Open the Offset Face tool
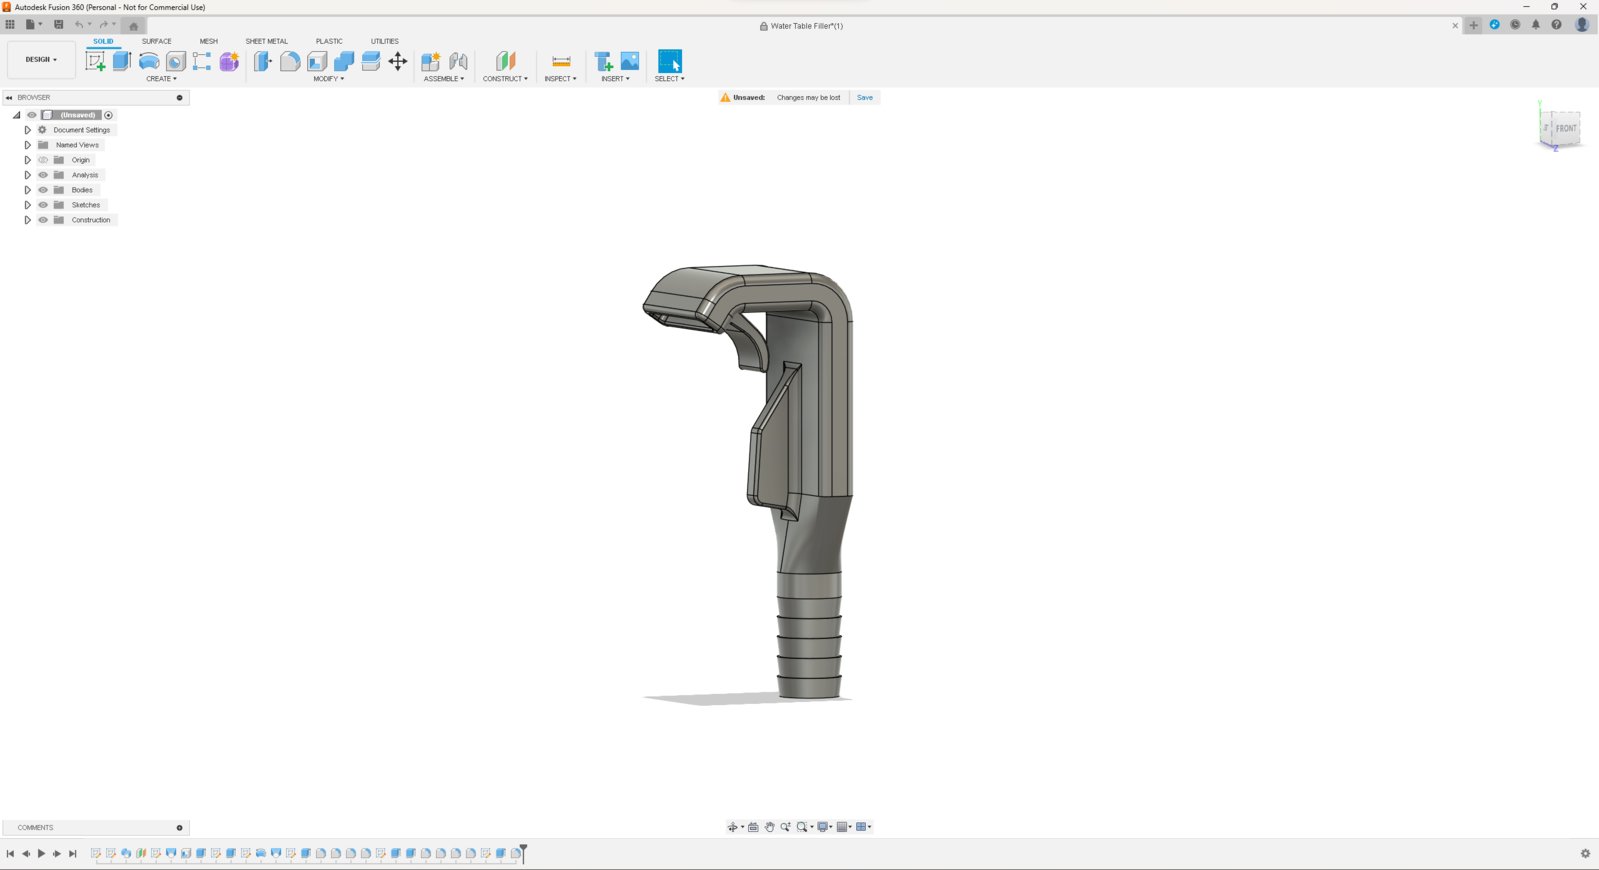Image resolution: width=1599 pixels, height=870 pixels. click(x=371, y=61)
